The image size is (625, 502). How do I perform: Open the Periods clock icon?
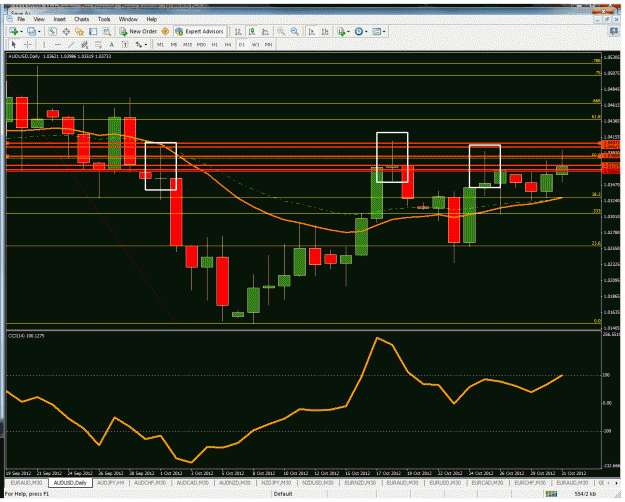359,31
